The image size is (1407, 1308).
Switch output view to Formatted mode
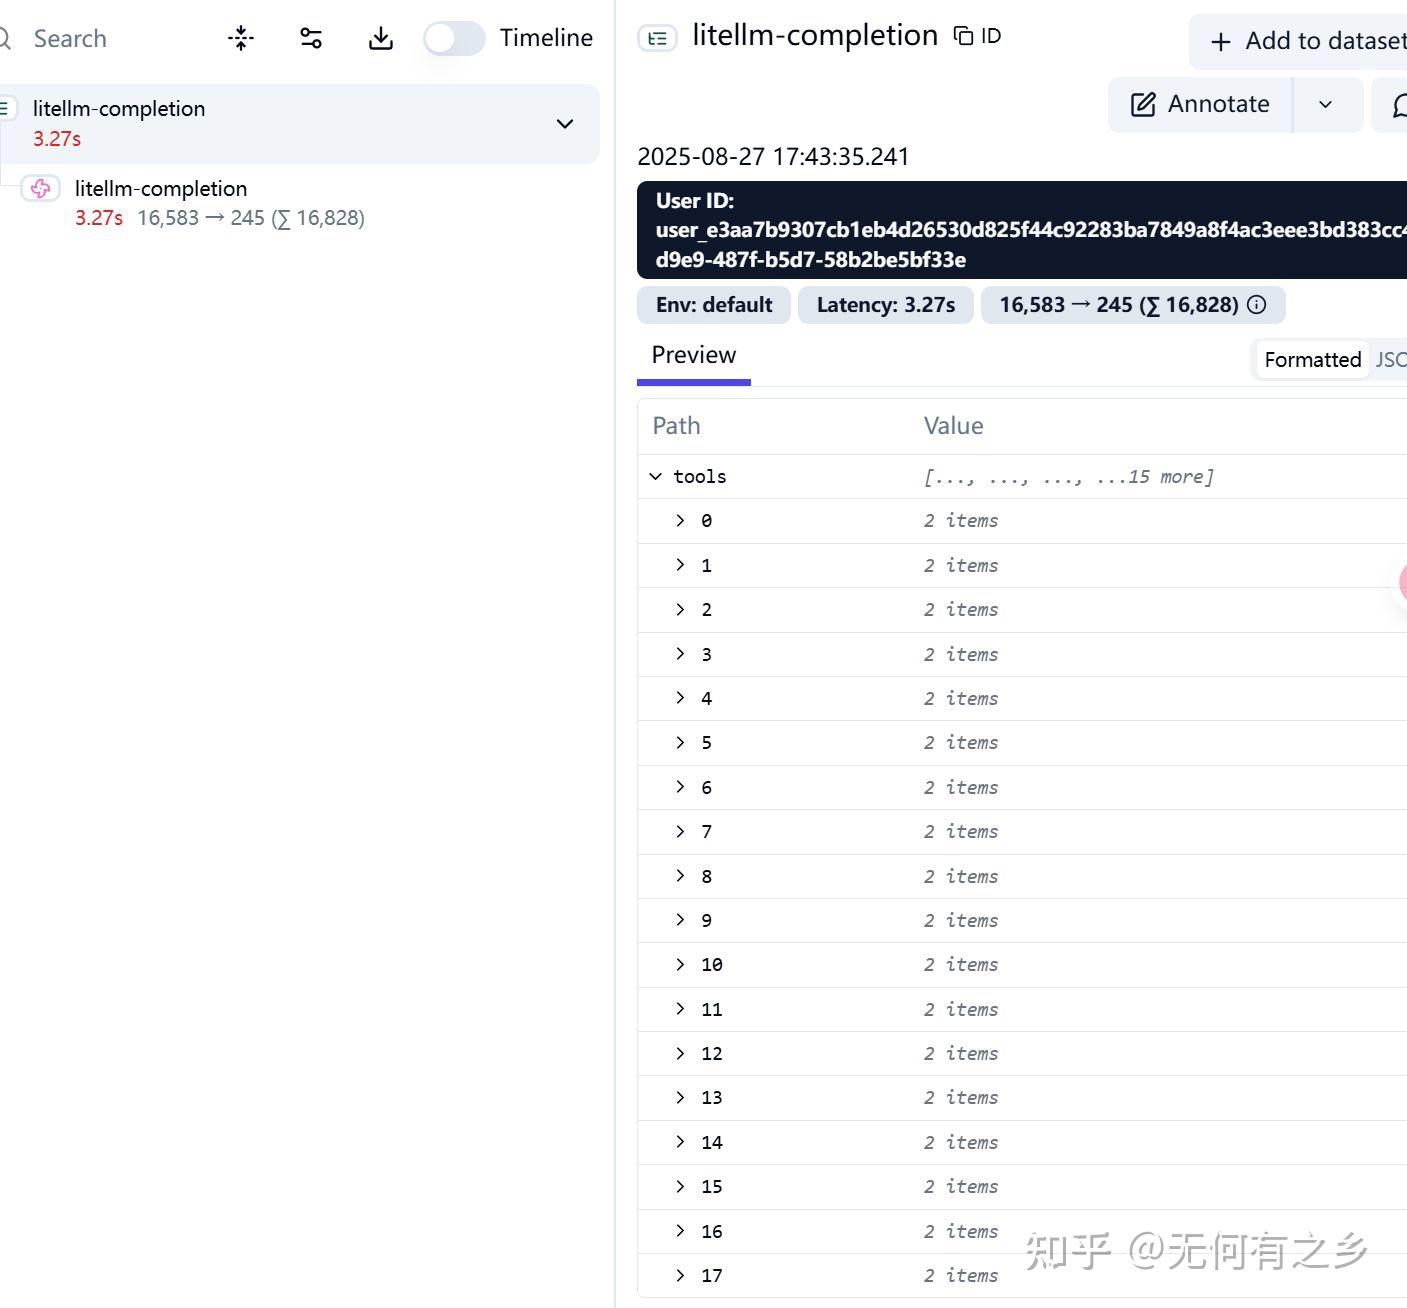tap(1312, 359)
